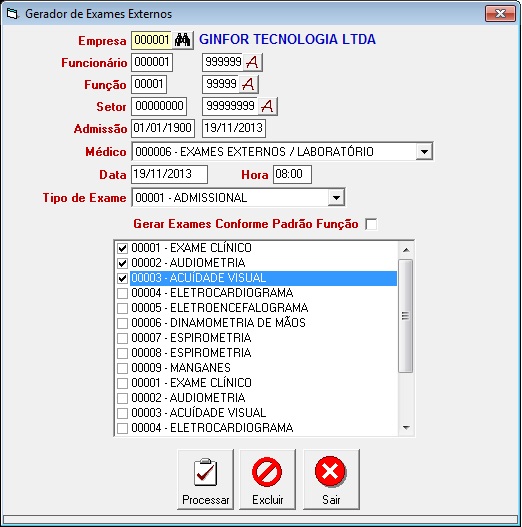Click the Processar clipboard icon
Screen dimensions: 522x527
(x=205, y=472)
